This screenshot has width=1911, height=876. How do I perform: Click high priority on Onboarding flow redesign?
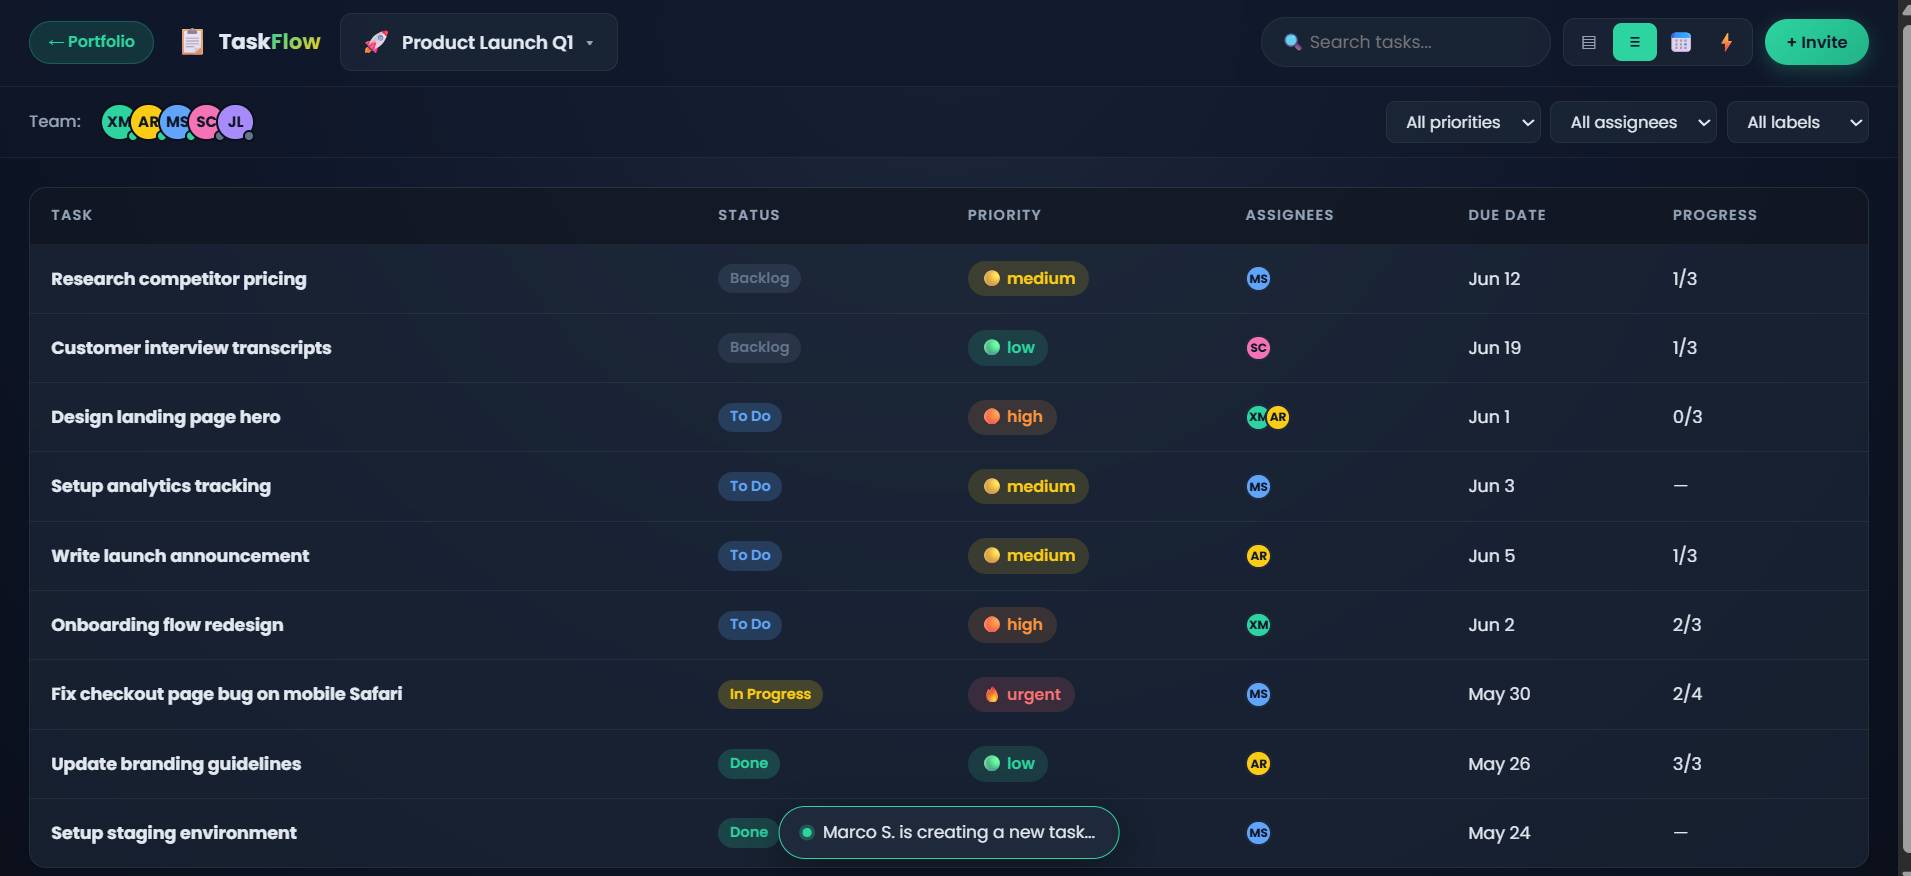[x=1012, y=625]
